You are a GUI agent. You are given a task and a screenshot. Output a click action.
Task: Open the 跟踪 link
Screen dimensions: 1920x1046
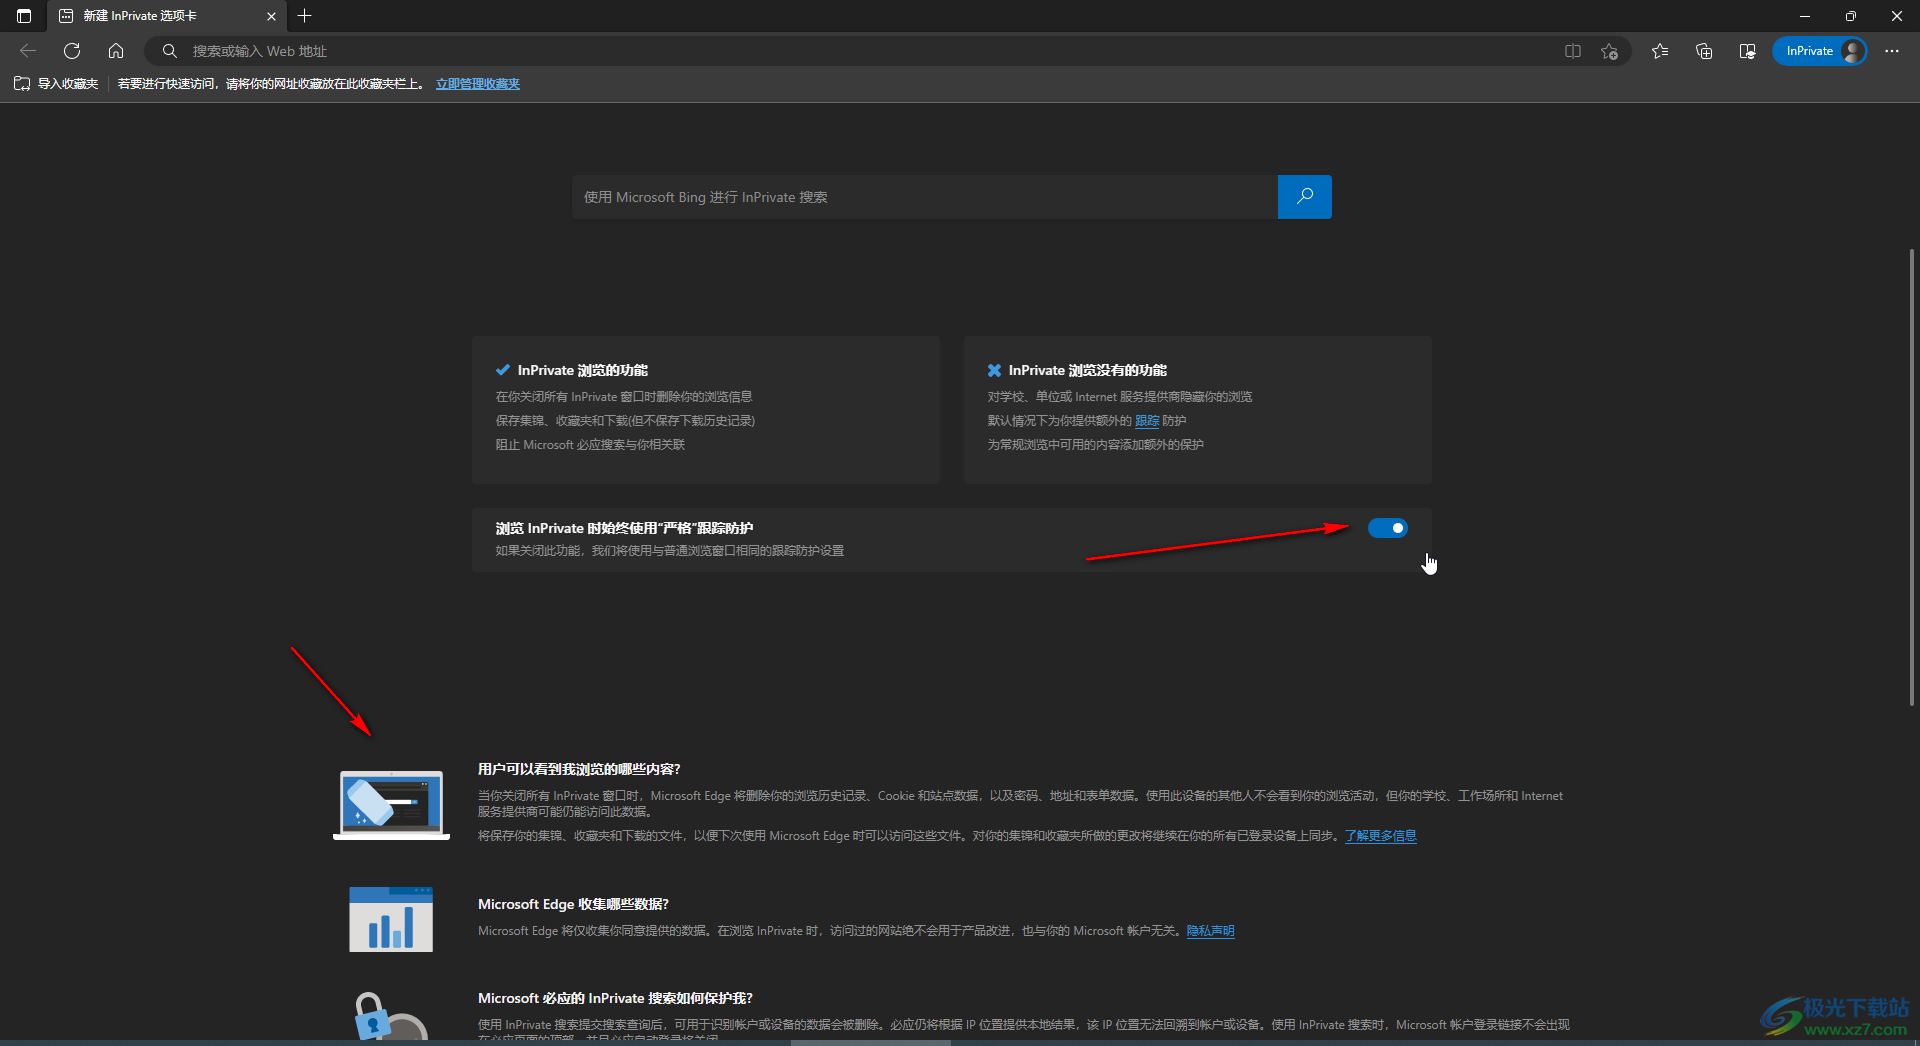(x=1147, y=421)
